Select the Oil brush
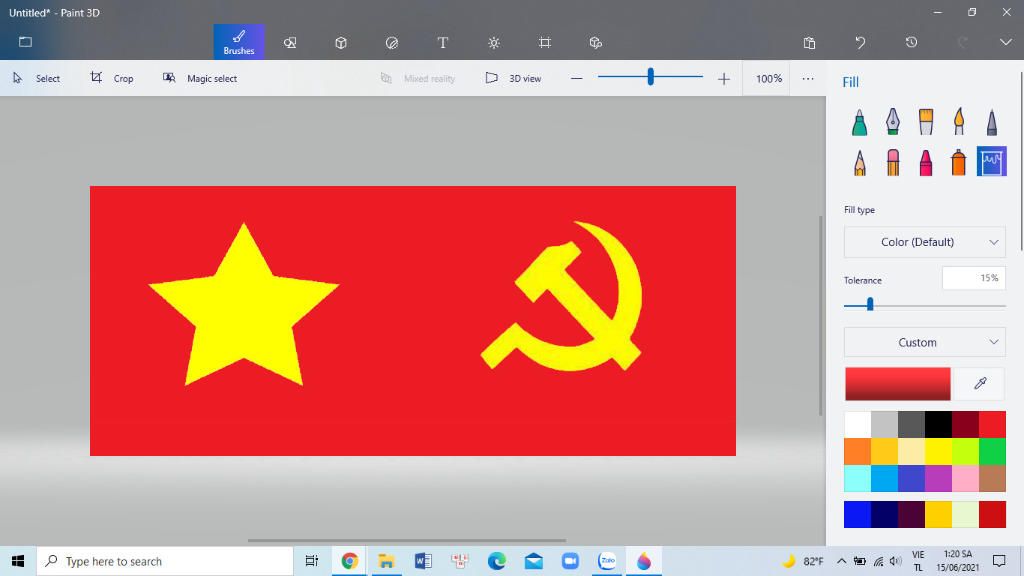The image size is (1024, 576). point(926,122)
